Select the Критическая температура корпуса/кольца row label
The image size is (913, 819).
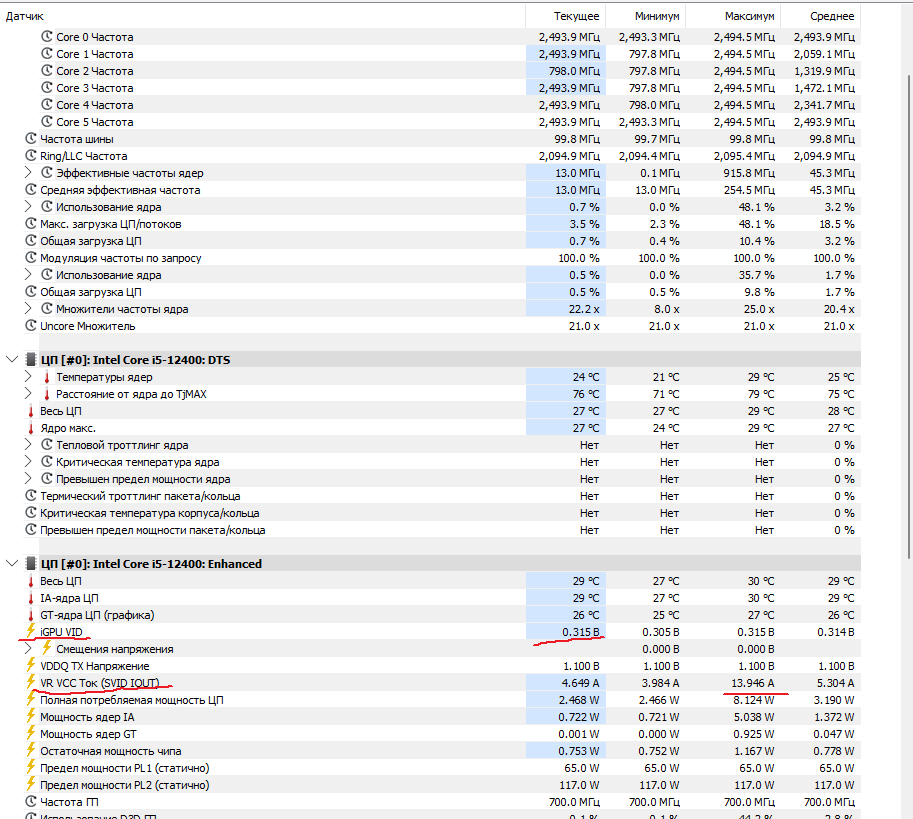tap(150, 513)
